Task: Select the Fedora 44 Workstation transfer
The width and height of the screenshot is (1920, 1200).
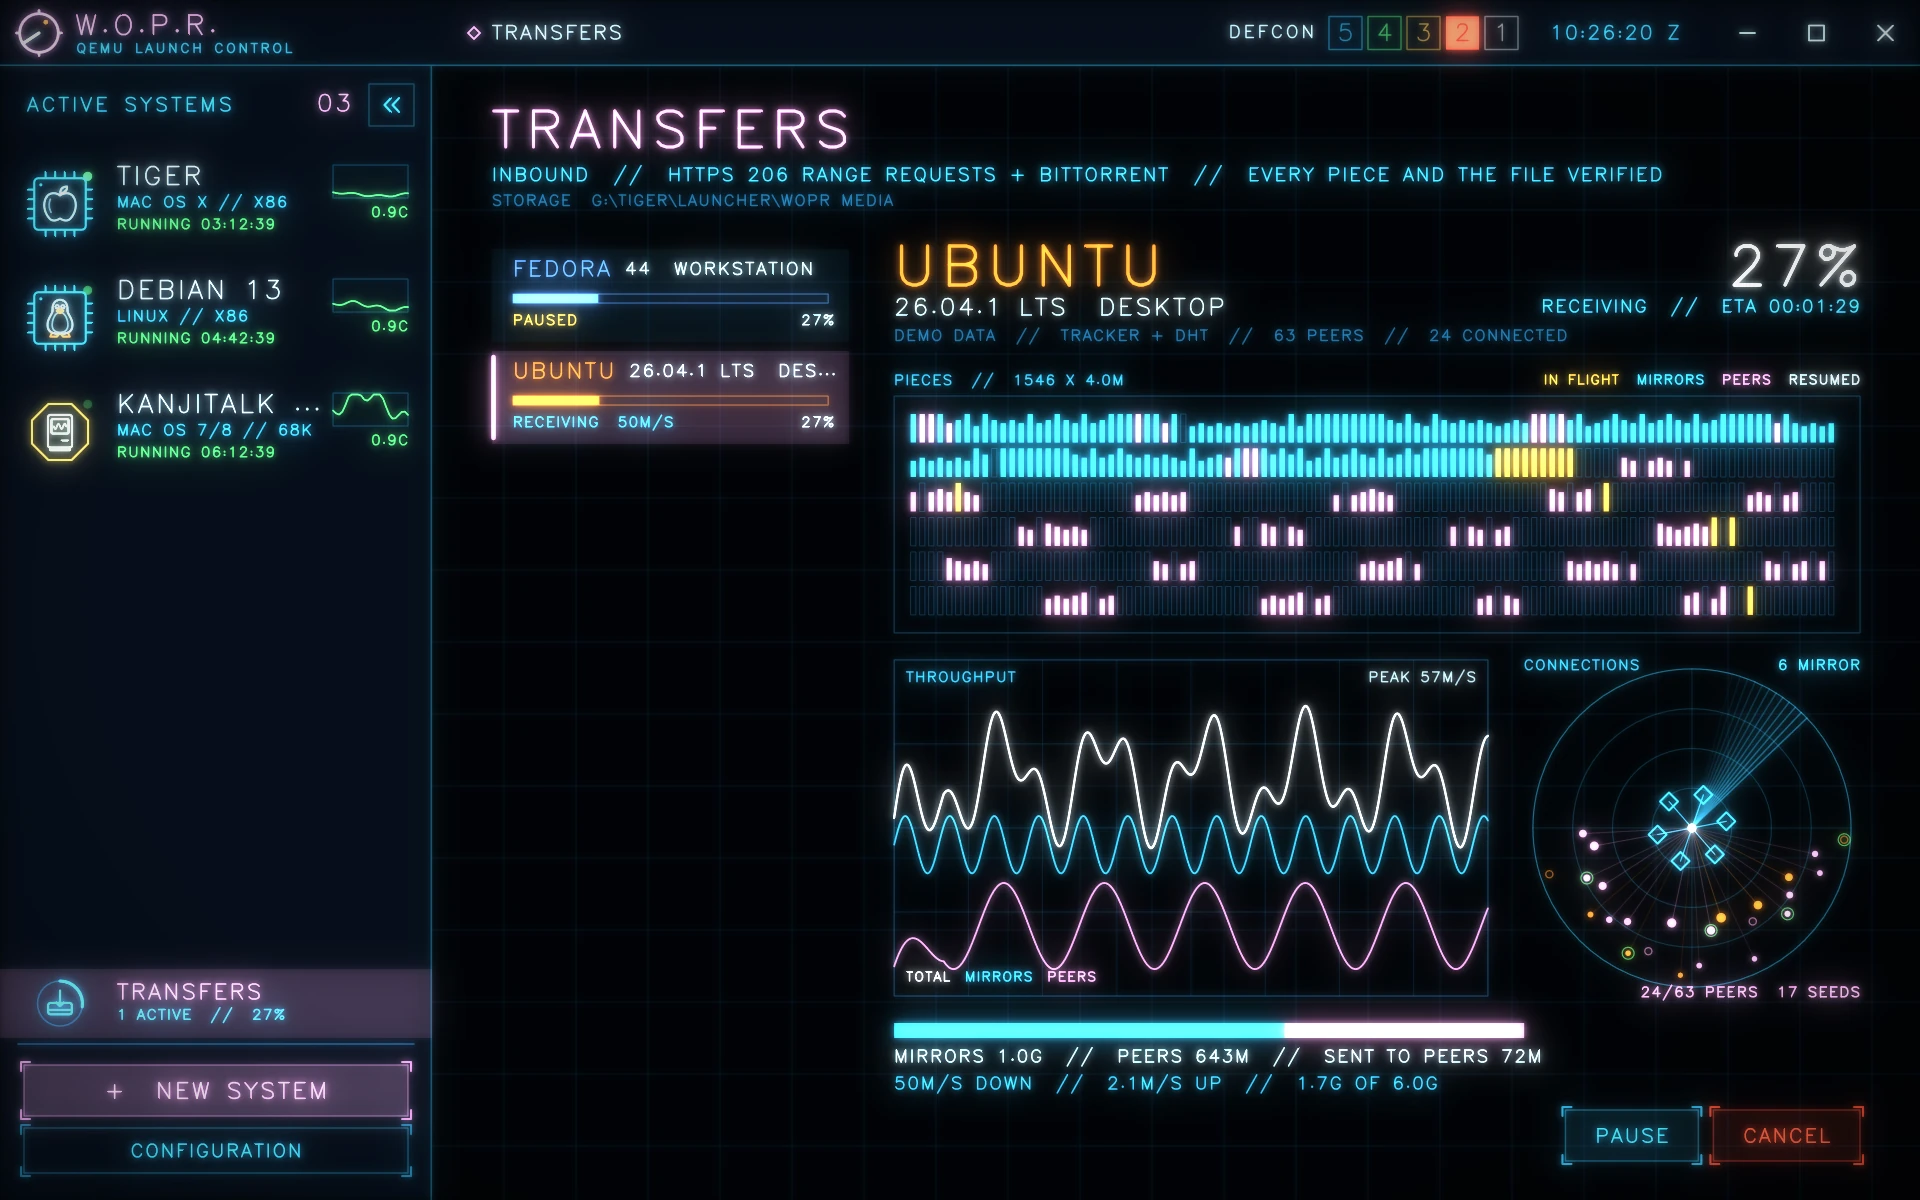Action: pos(670,294)
